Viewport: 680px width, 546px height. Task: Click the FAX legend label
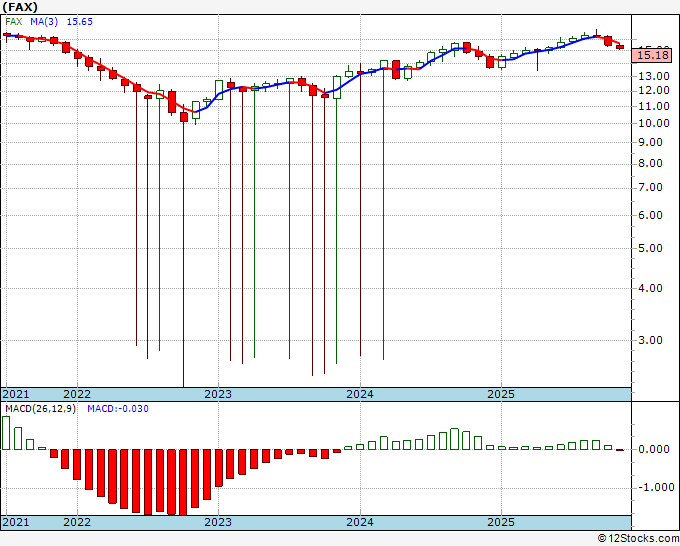coord(13,22)
